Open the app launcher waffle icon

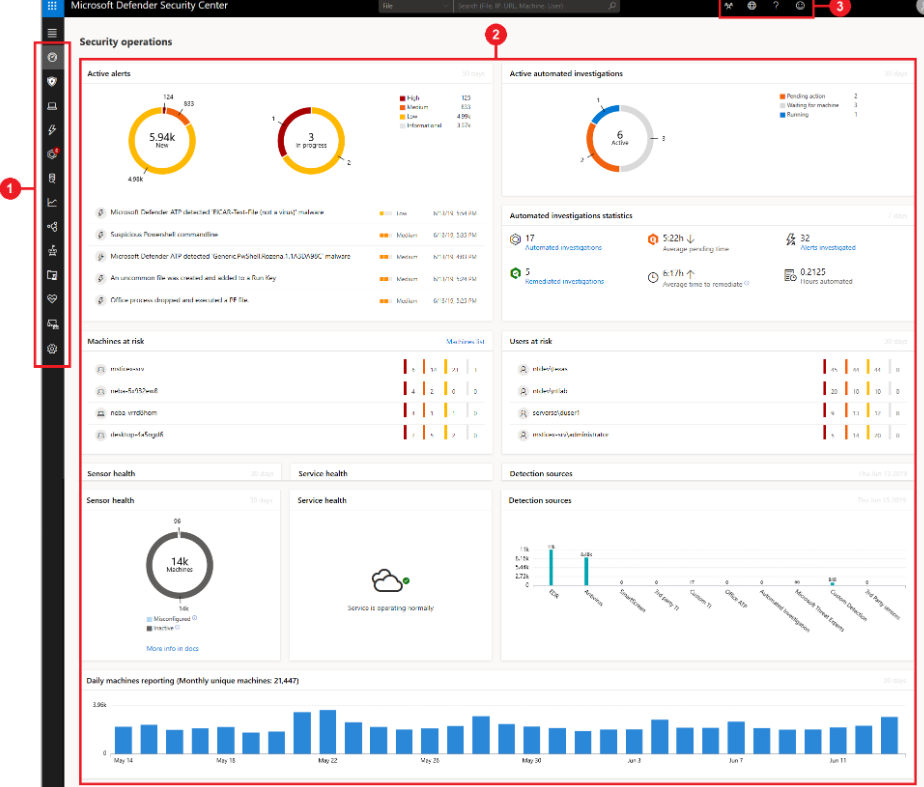click(52, 6)
